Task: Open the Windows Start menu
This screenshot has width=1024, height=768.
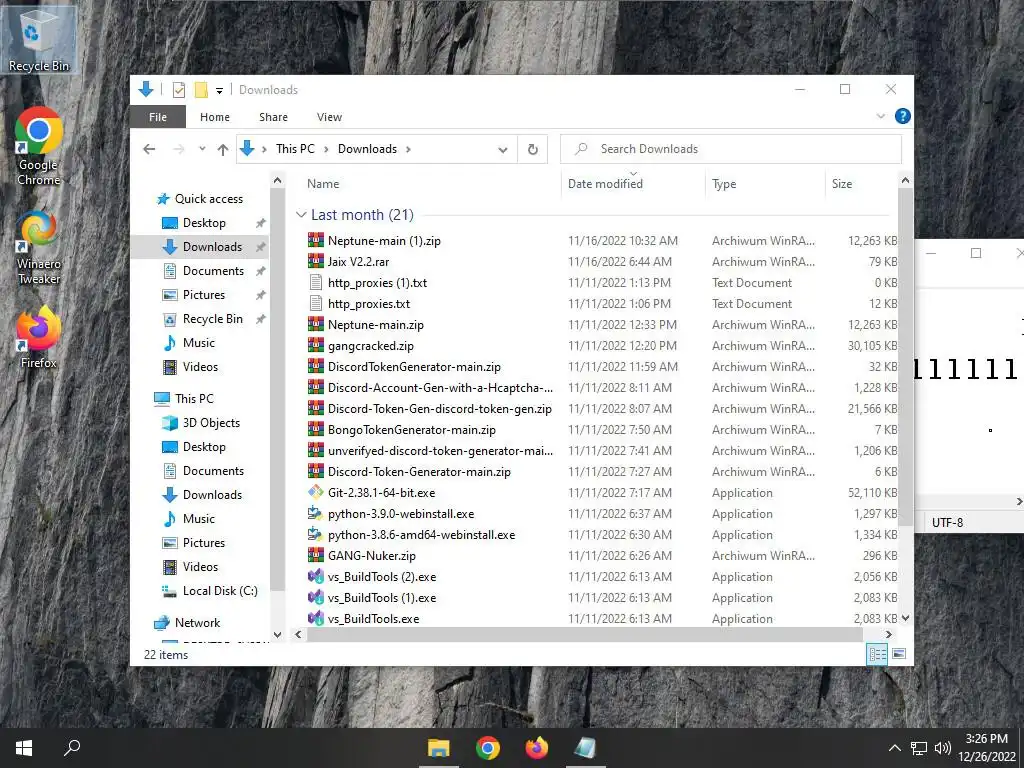Action: (x=24, y=748)
